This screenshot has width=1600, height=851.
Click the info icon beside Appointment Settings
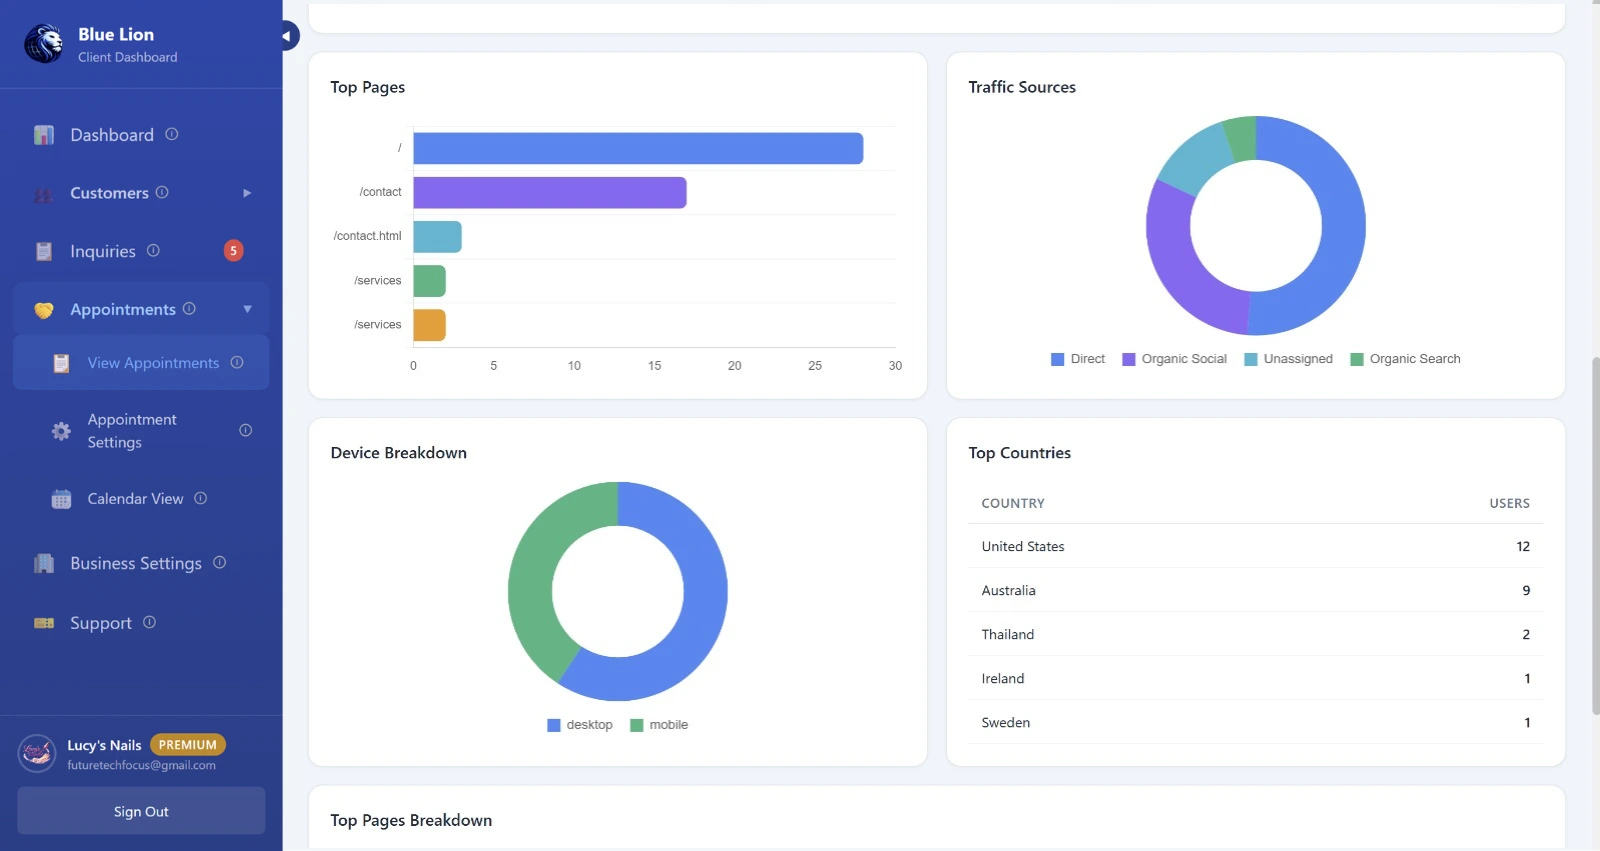click(246, 430)
